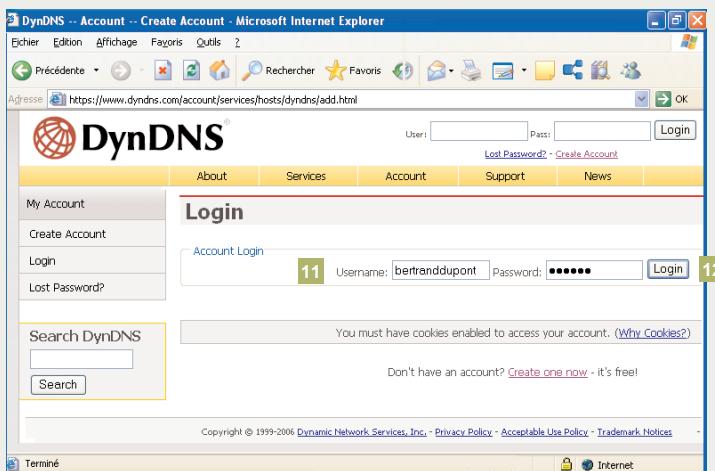Open the Affichage menu
The image size is (715, 471).
(117, 42)
